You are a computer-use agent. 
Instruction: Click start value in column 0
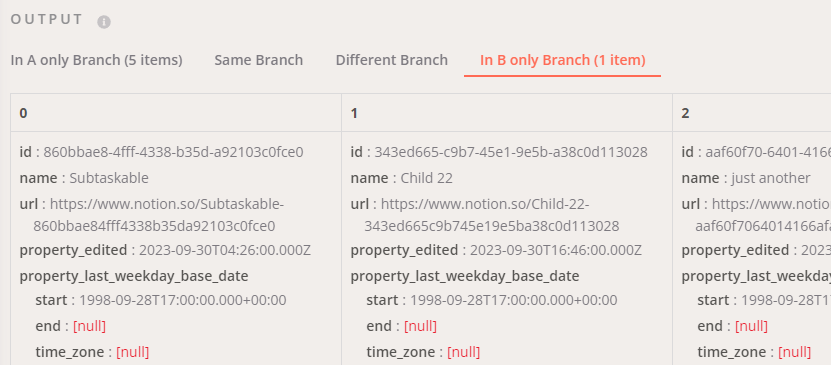point(183,300)
